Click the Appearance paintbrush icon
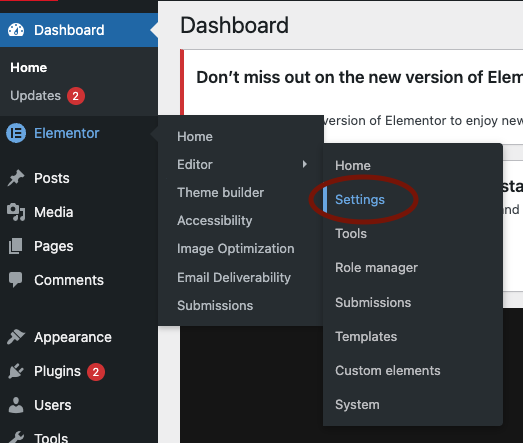The image size is (523, 443). tap(16, 337)
